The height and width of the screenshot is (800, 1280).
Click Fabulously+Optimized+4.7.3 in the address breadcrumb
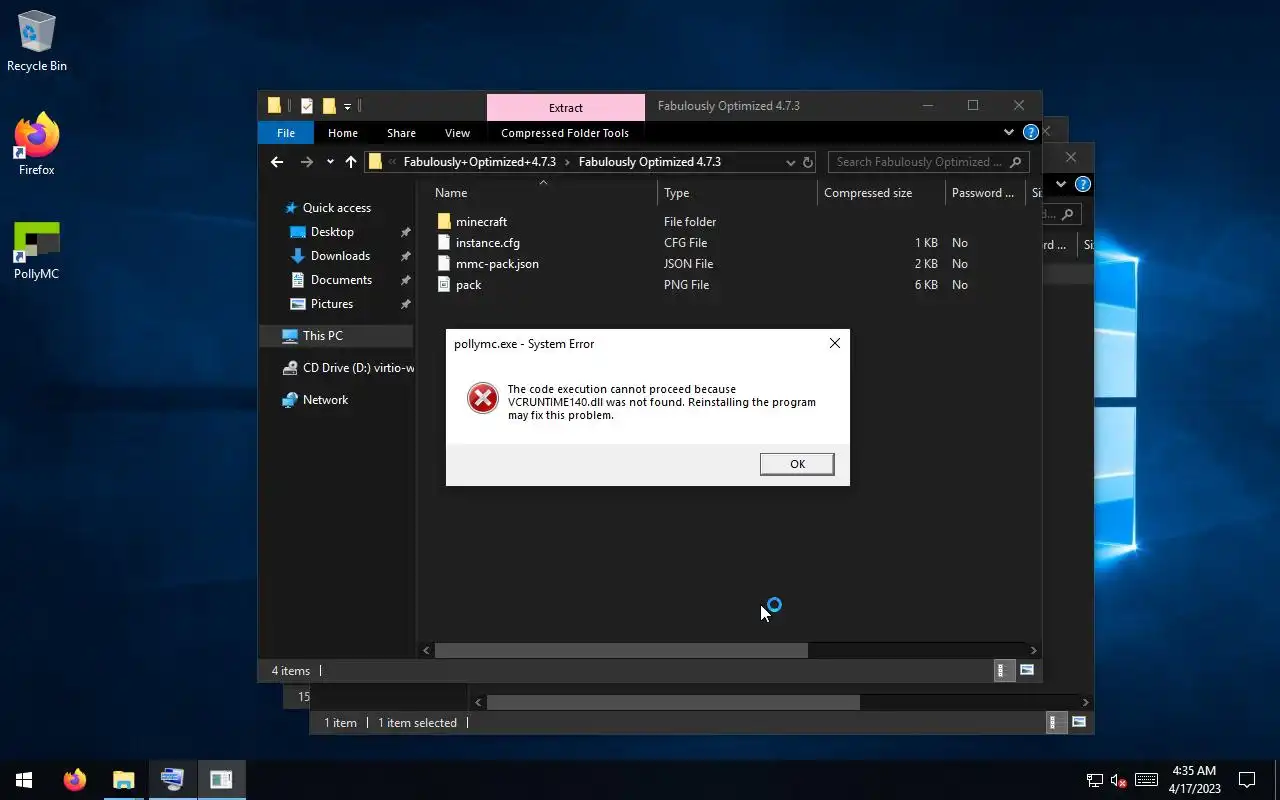(x=479, y=162)
